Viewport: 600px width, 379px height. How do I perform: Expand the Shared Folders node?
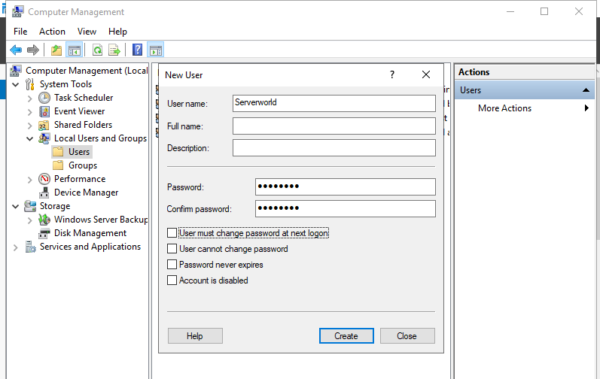pos(30,126)
